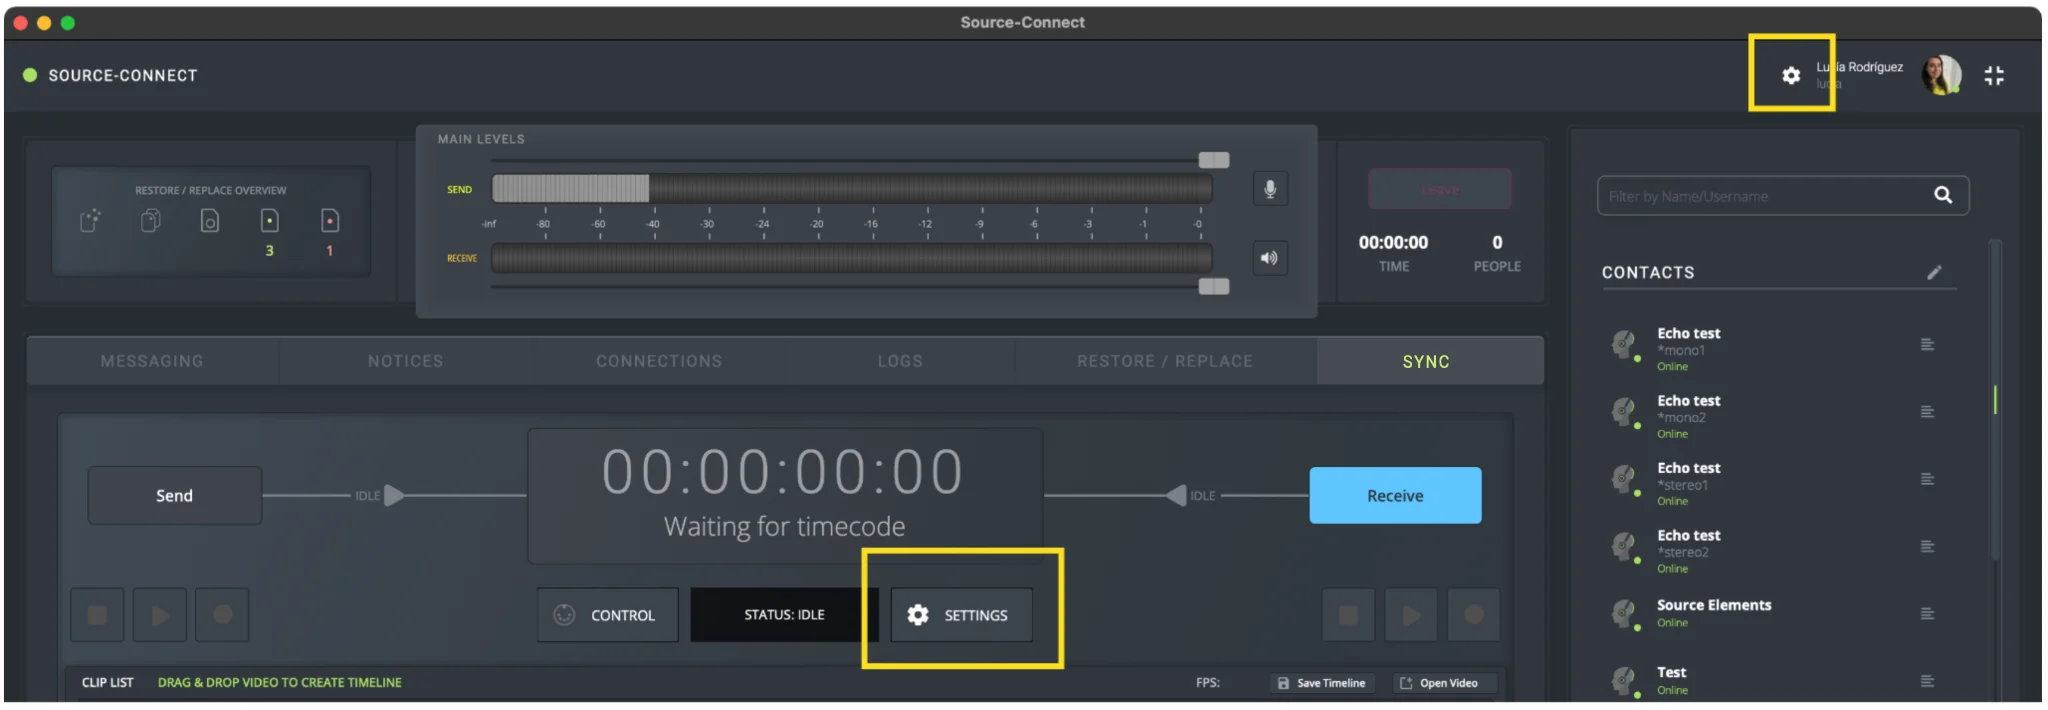Click the stop button under the Send side

[x=97, y=615]
